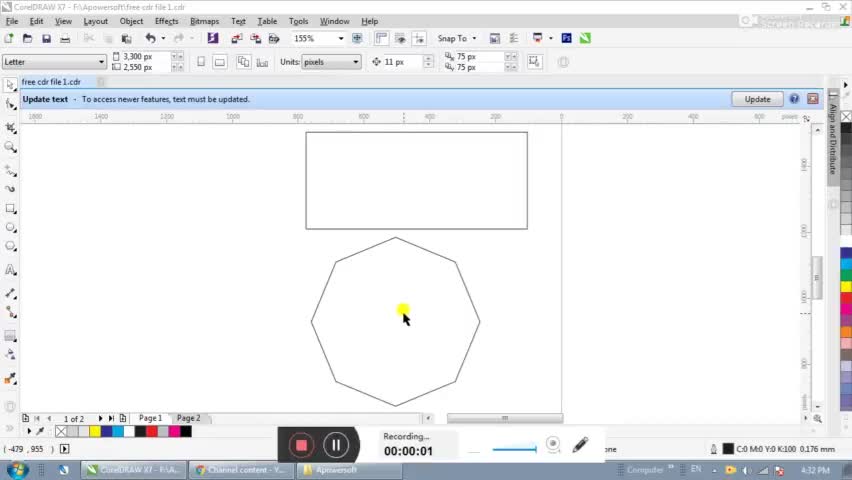Open the zoom level dropdown showing 155%

coord(340,38)
